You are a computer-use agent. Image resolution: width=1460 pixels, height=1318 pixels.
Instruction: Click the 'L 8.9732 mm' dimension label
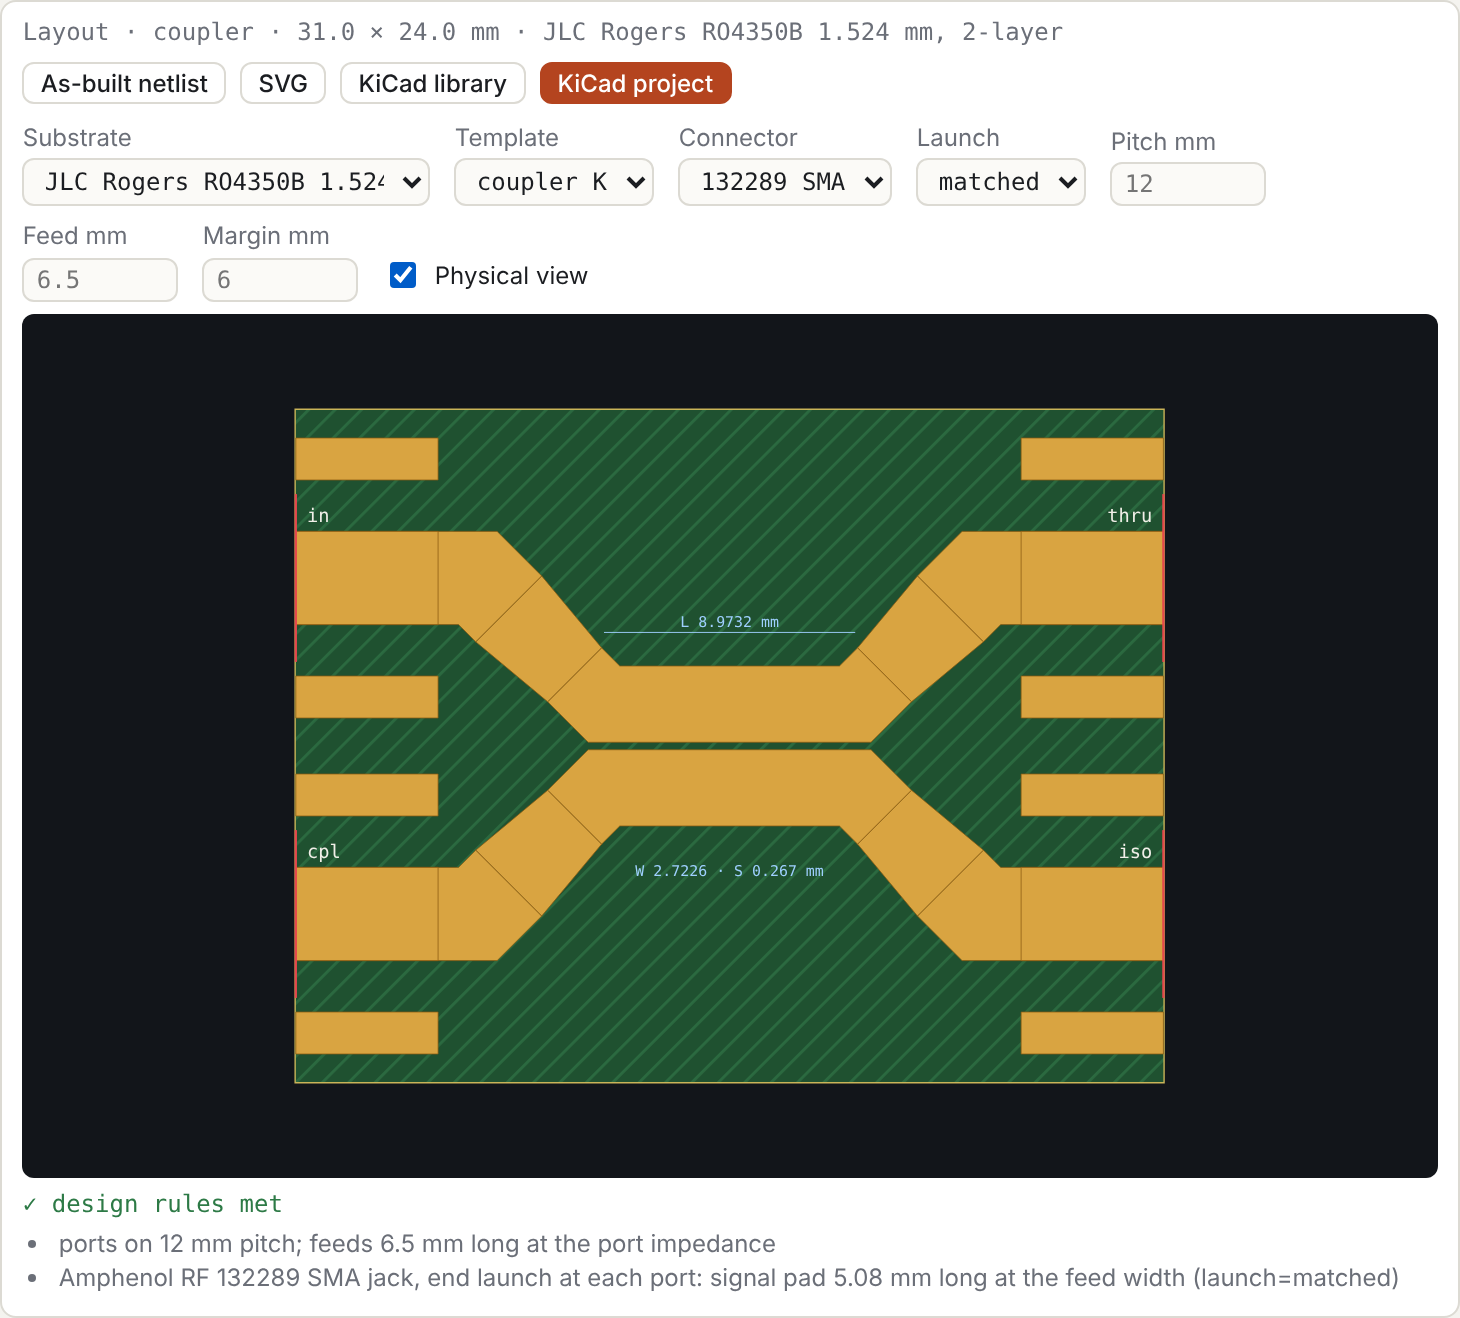coord(729,622)
